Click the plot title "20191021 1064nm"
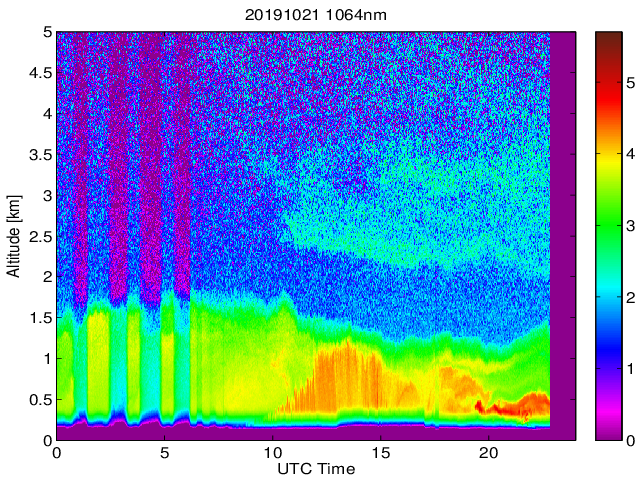Viewport: 640px width, 480px height. click(316, 16)
